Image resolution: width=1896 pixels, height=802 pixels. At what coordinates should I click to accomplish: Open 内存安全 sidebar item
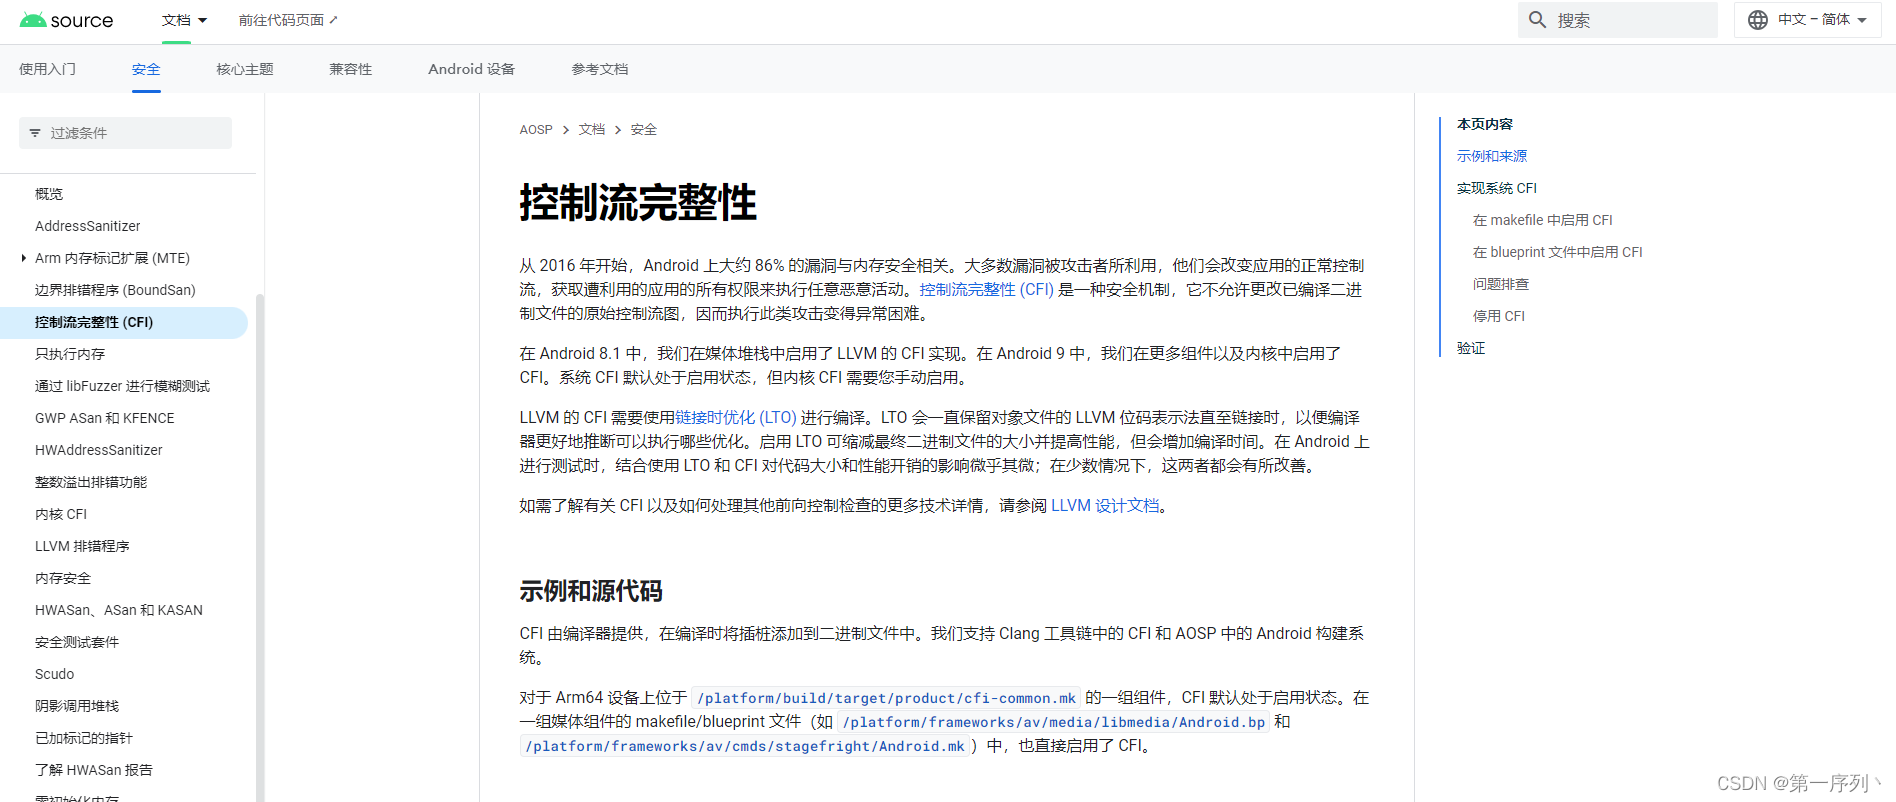click(x=63, y=578)
